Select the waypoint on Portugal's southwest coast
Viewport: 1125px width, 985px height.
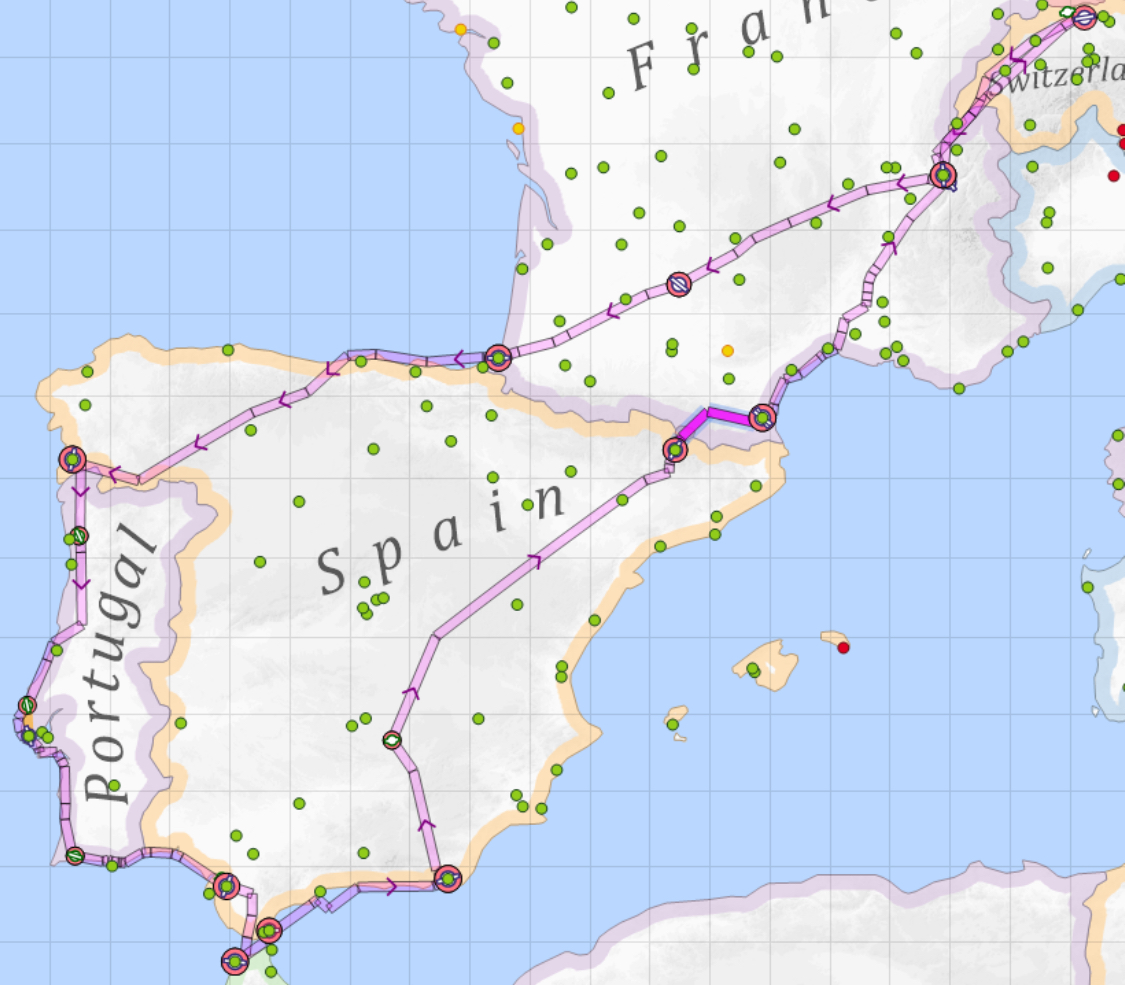pos(75,856)
